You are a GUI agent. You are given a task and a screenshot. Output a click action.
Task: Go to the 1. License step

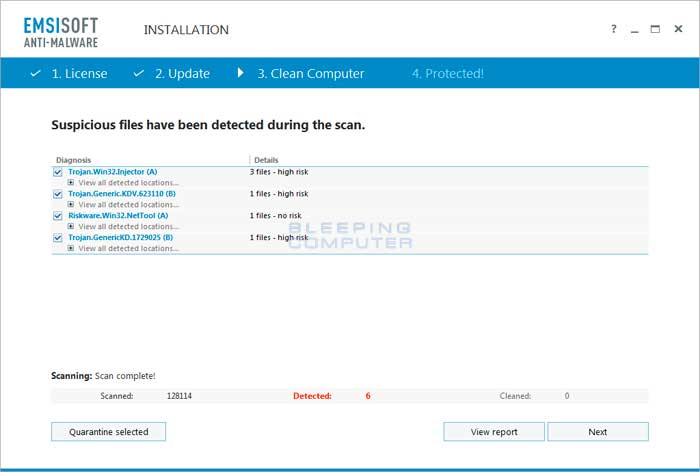click(79, 73)
